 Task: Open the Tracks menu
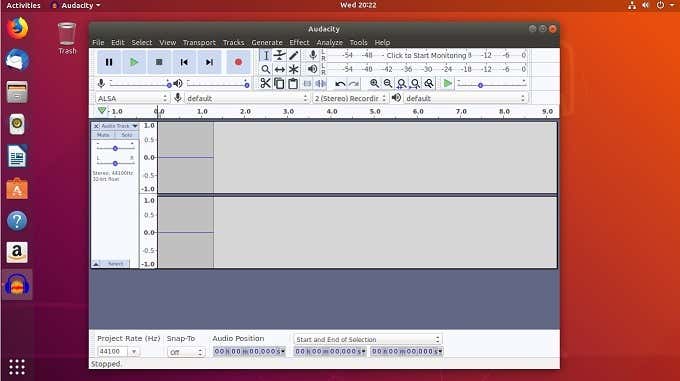pos(233,42)
